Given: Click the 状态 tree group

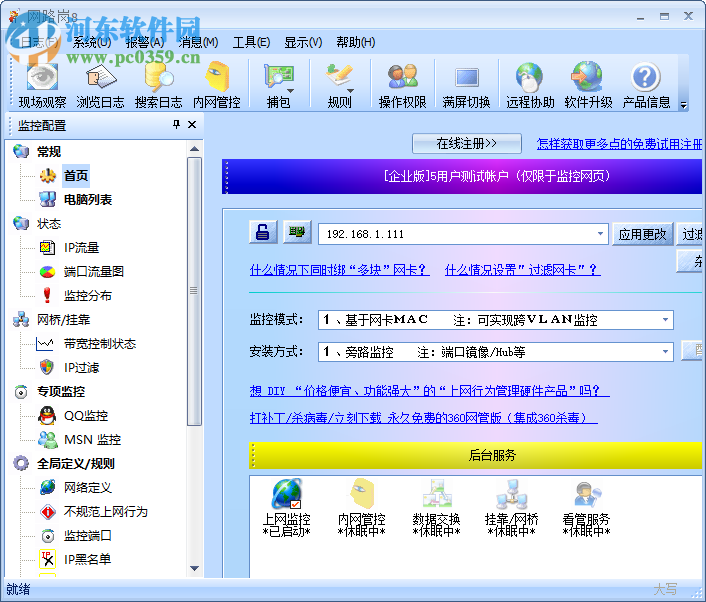Looking at the screenshot, I should click(x=49, y=224).
